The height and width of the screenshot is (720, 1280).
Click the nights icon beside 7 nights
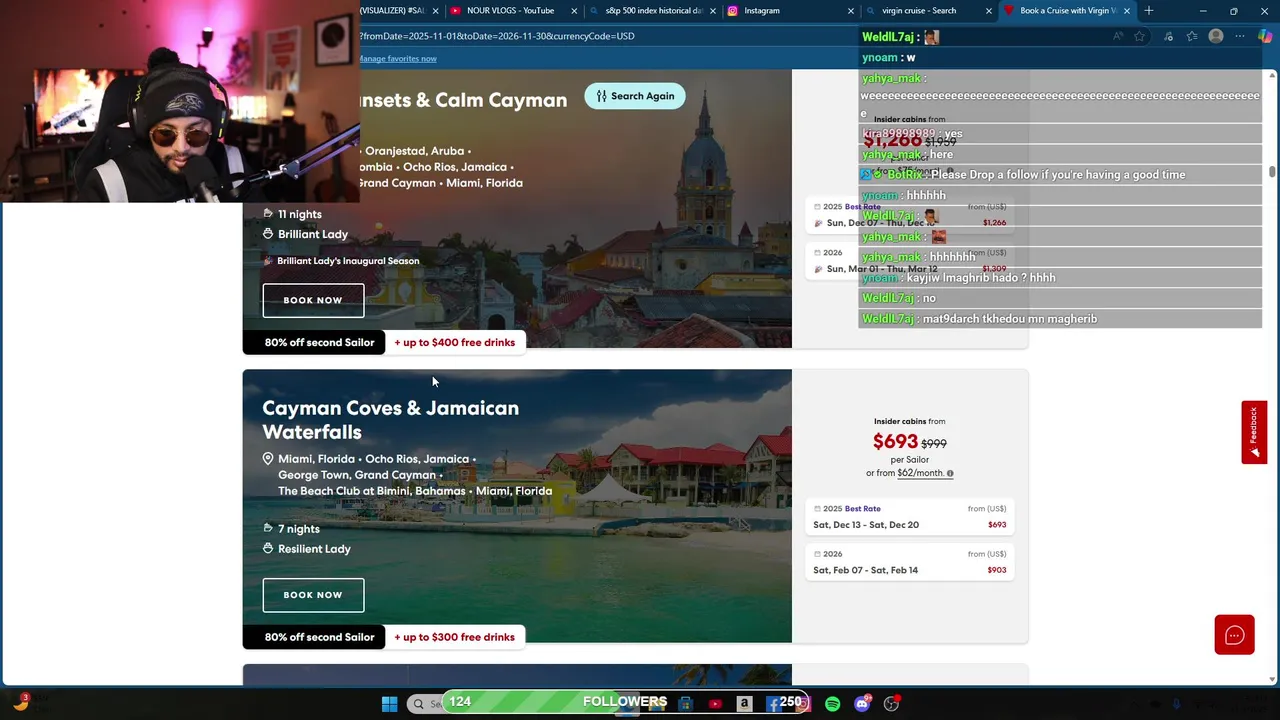(268, 528)
